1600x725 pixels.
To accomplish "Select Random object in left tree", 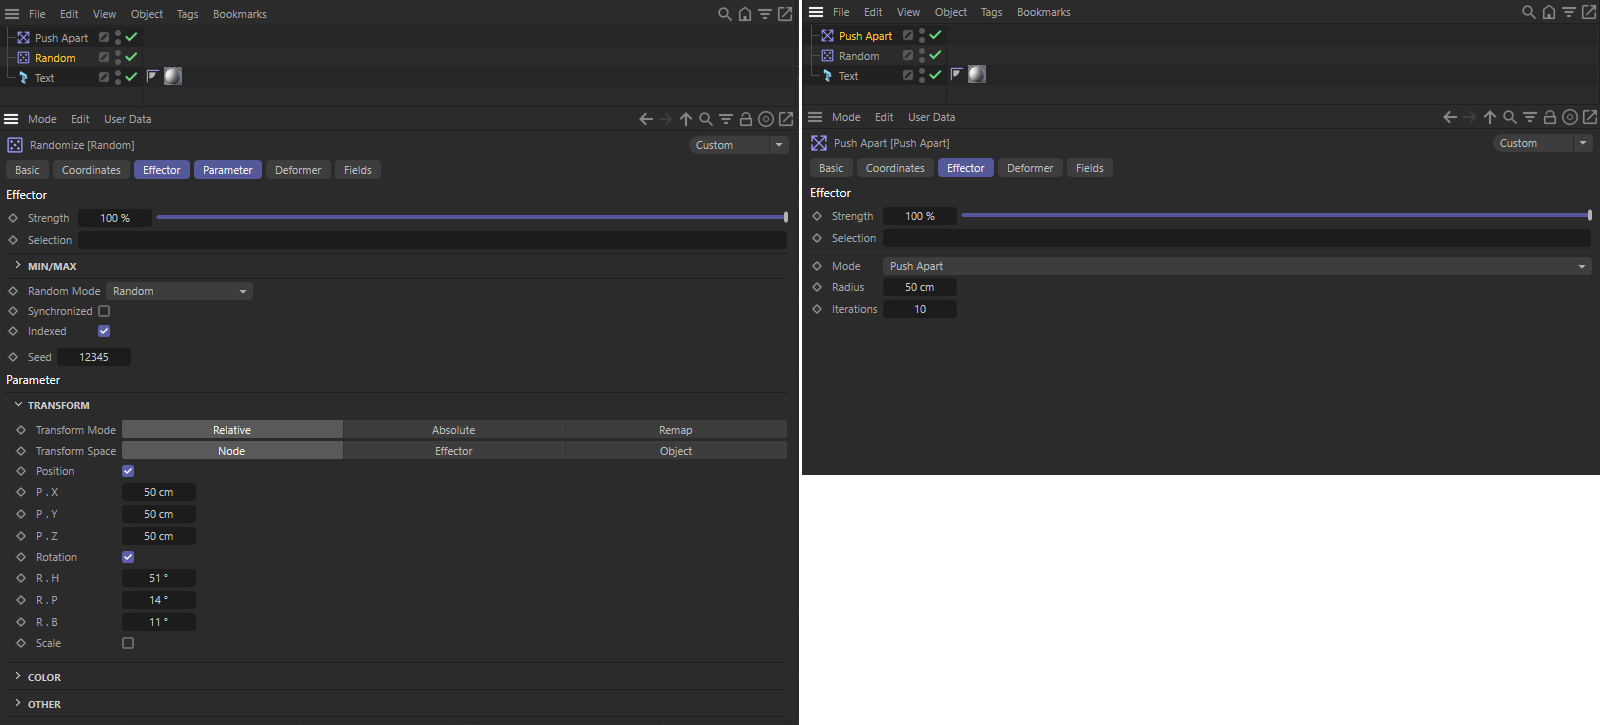I will click(55, 58).
